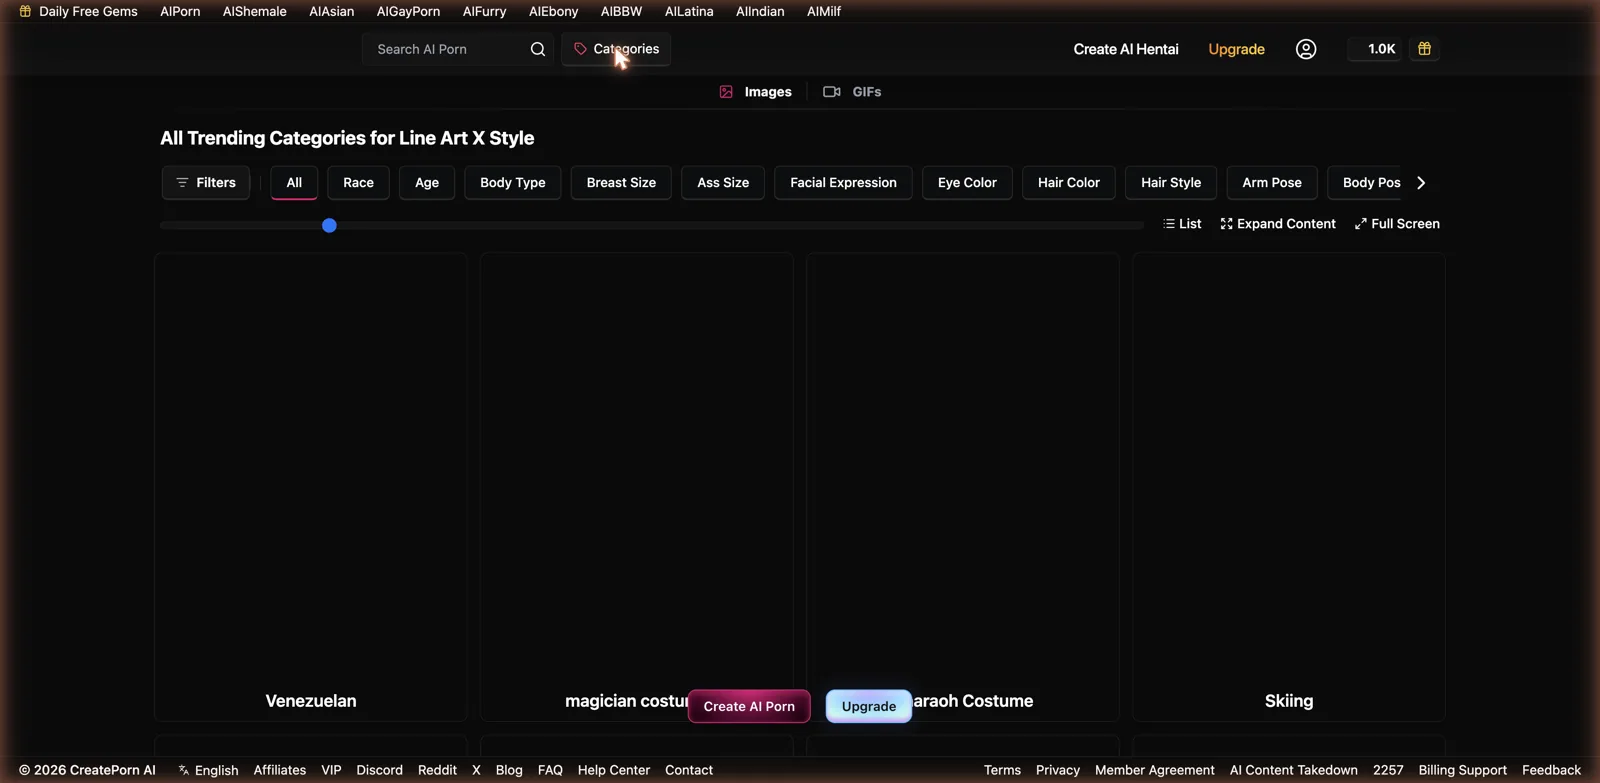
Task: Select the Hair Style filter chip
Action: [x=1171, y=183]
